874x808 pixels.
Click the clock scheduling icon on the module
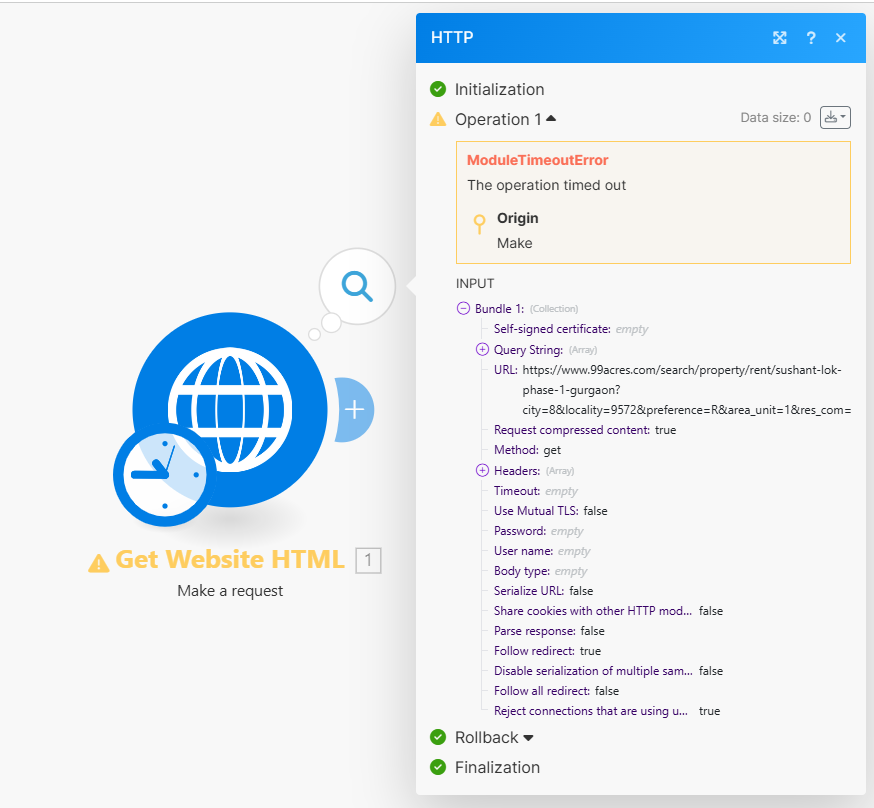tap(163, 475)
